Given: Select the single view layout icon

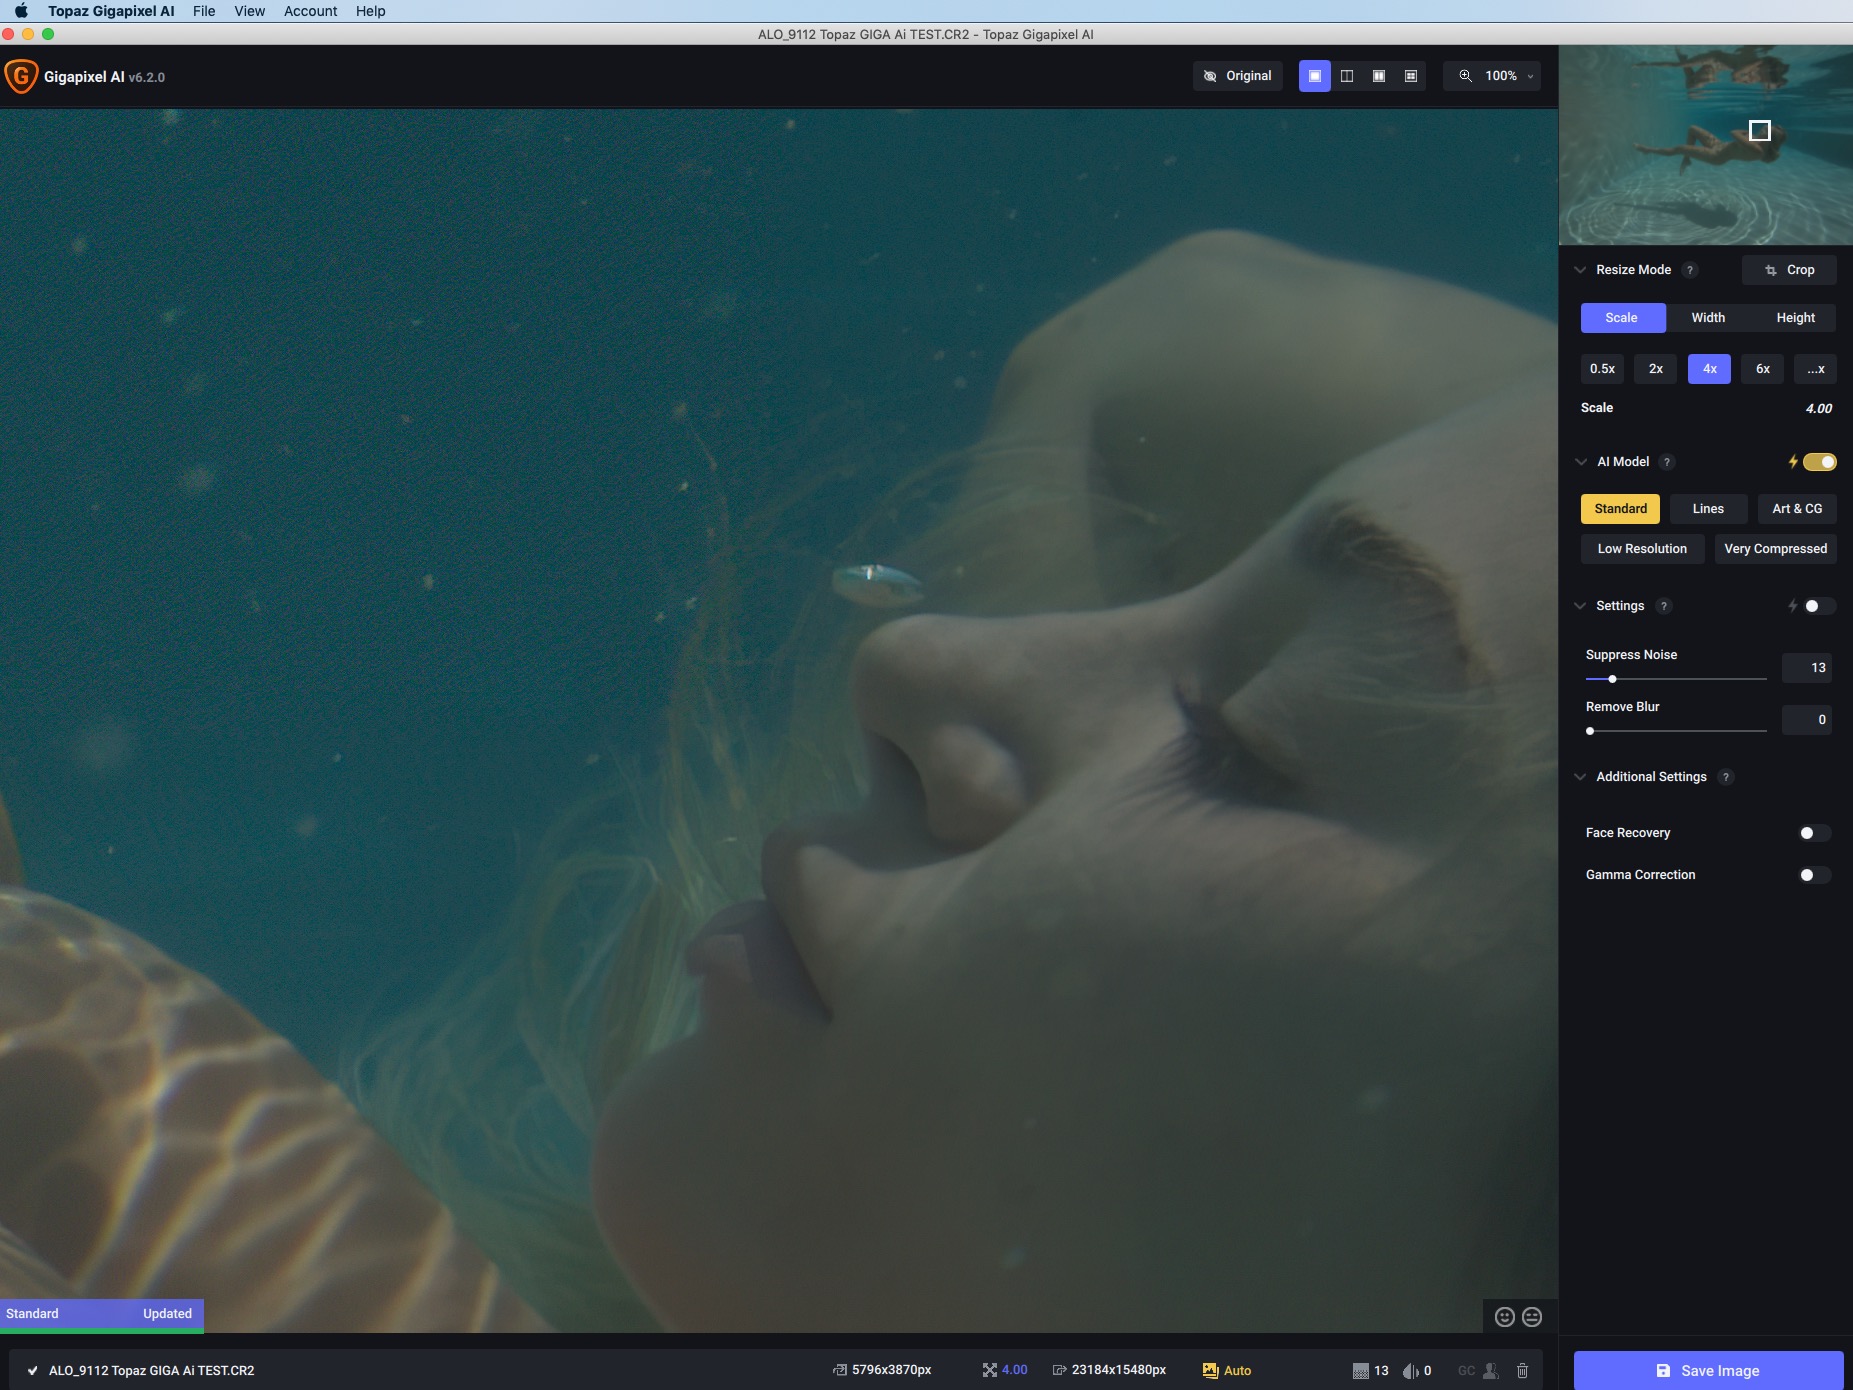Looking at the screenshot, I should click(1314, 76).
